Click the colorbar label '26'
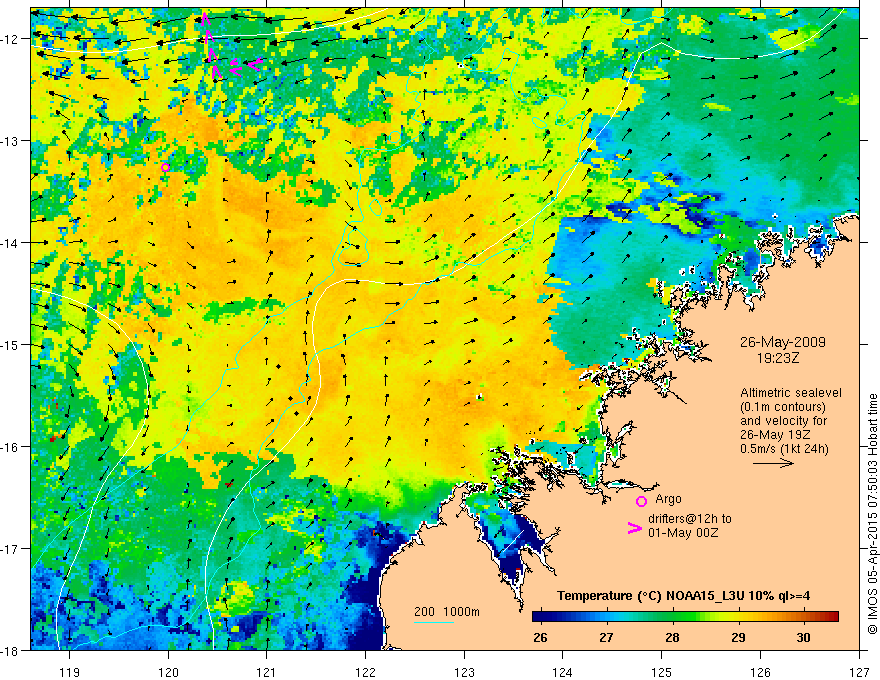 tap(540, 637)
